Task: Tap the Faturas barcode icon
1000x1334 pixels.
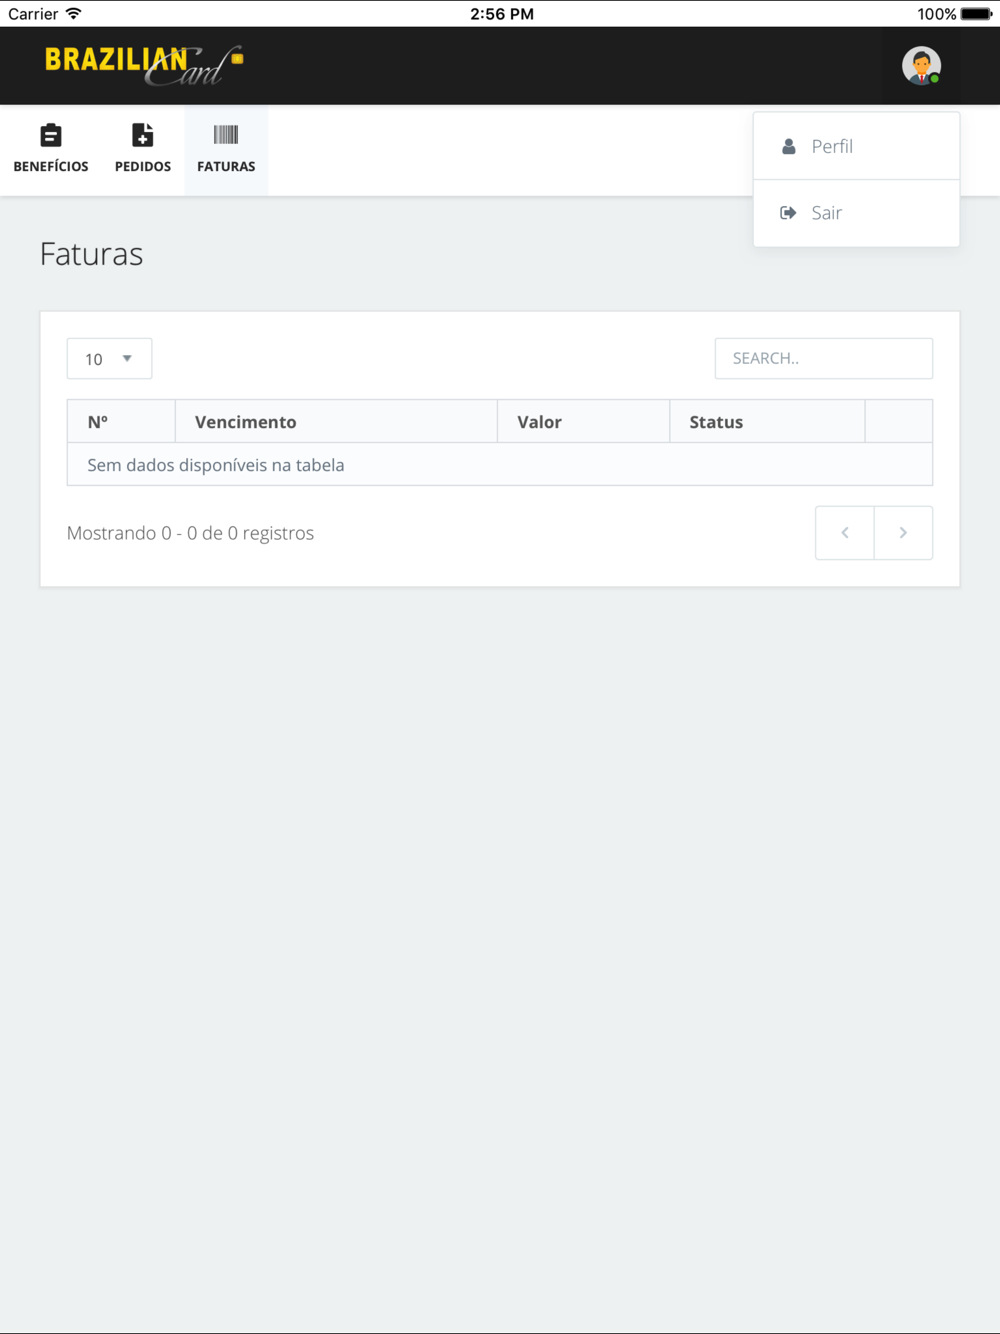Action: point(226,135)
